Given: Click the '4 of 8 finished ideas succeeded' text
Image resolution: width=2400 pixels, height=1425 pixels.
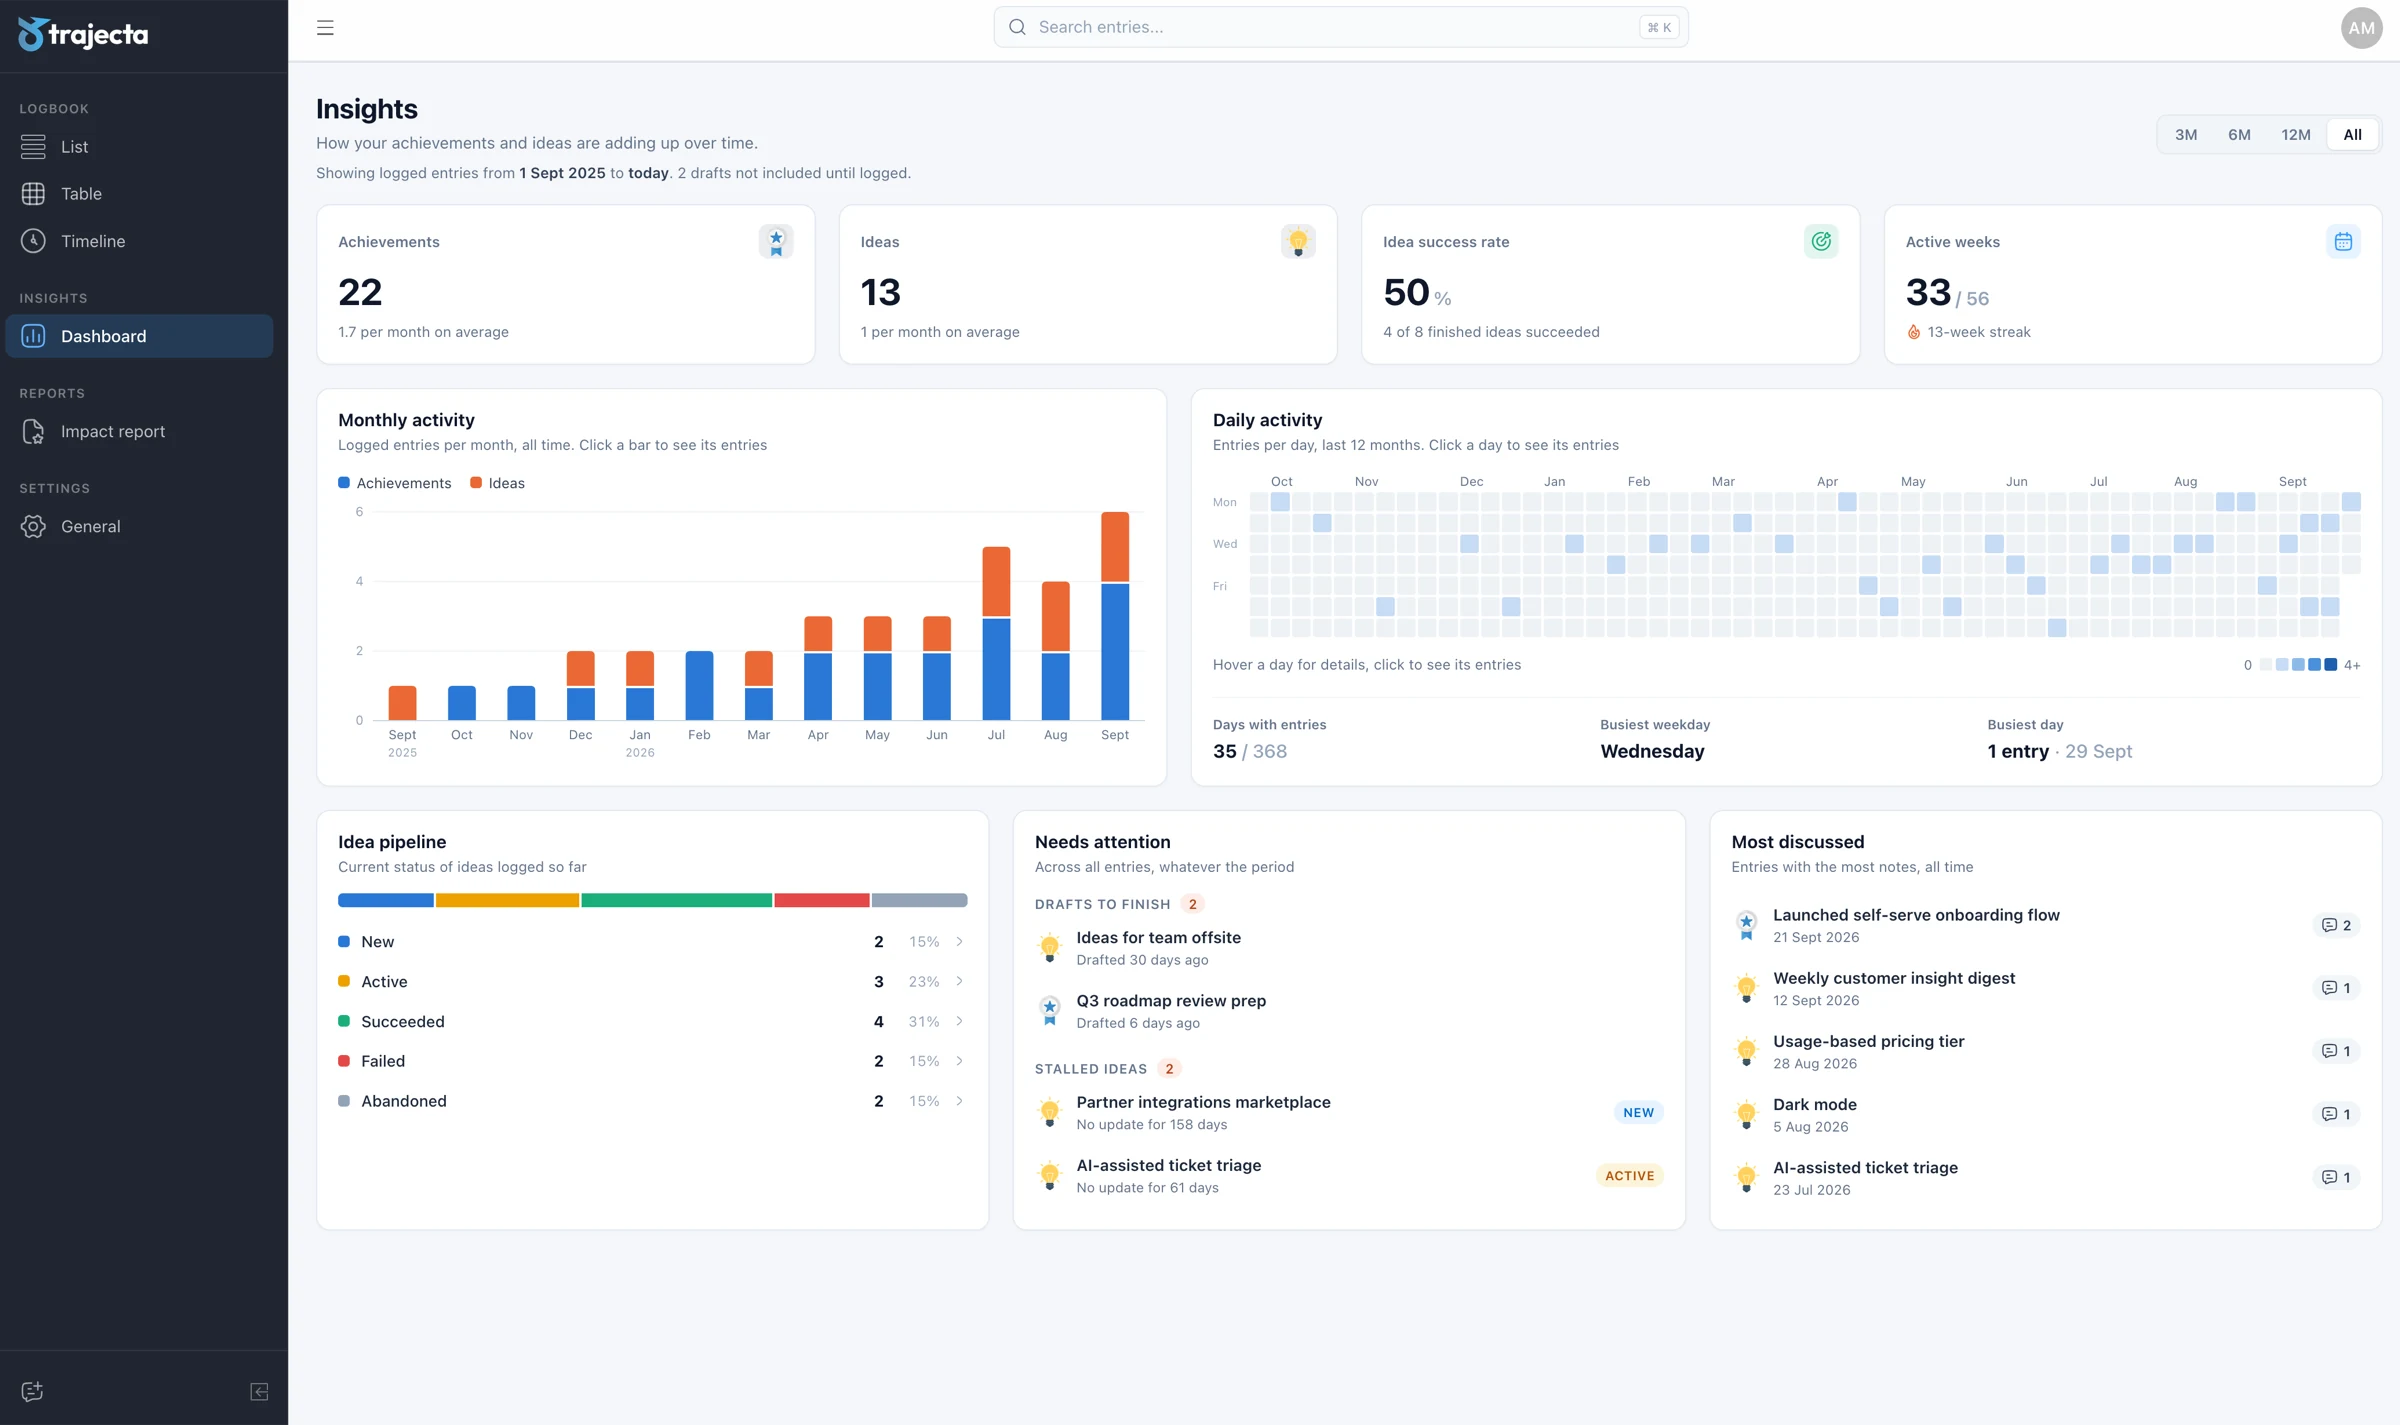Looking at the screenshot, I should (1491, 332).
